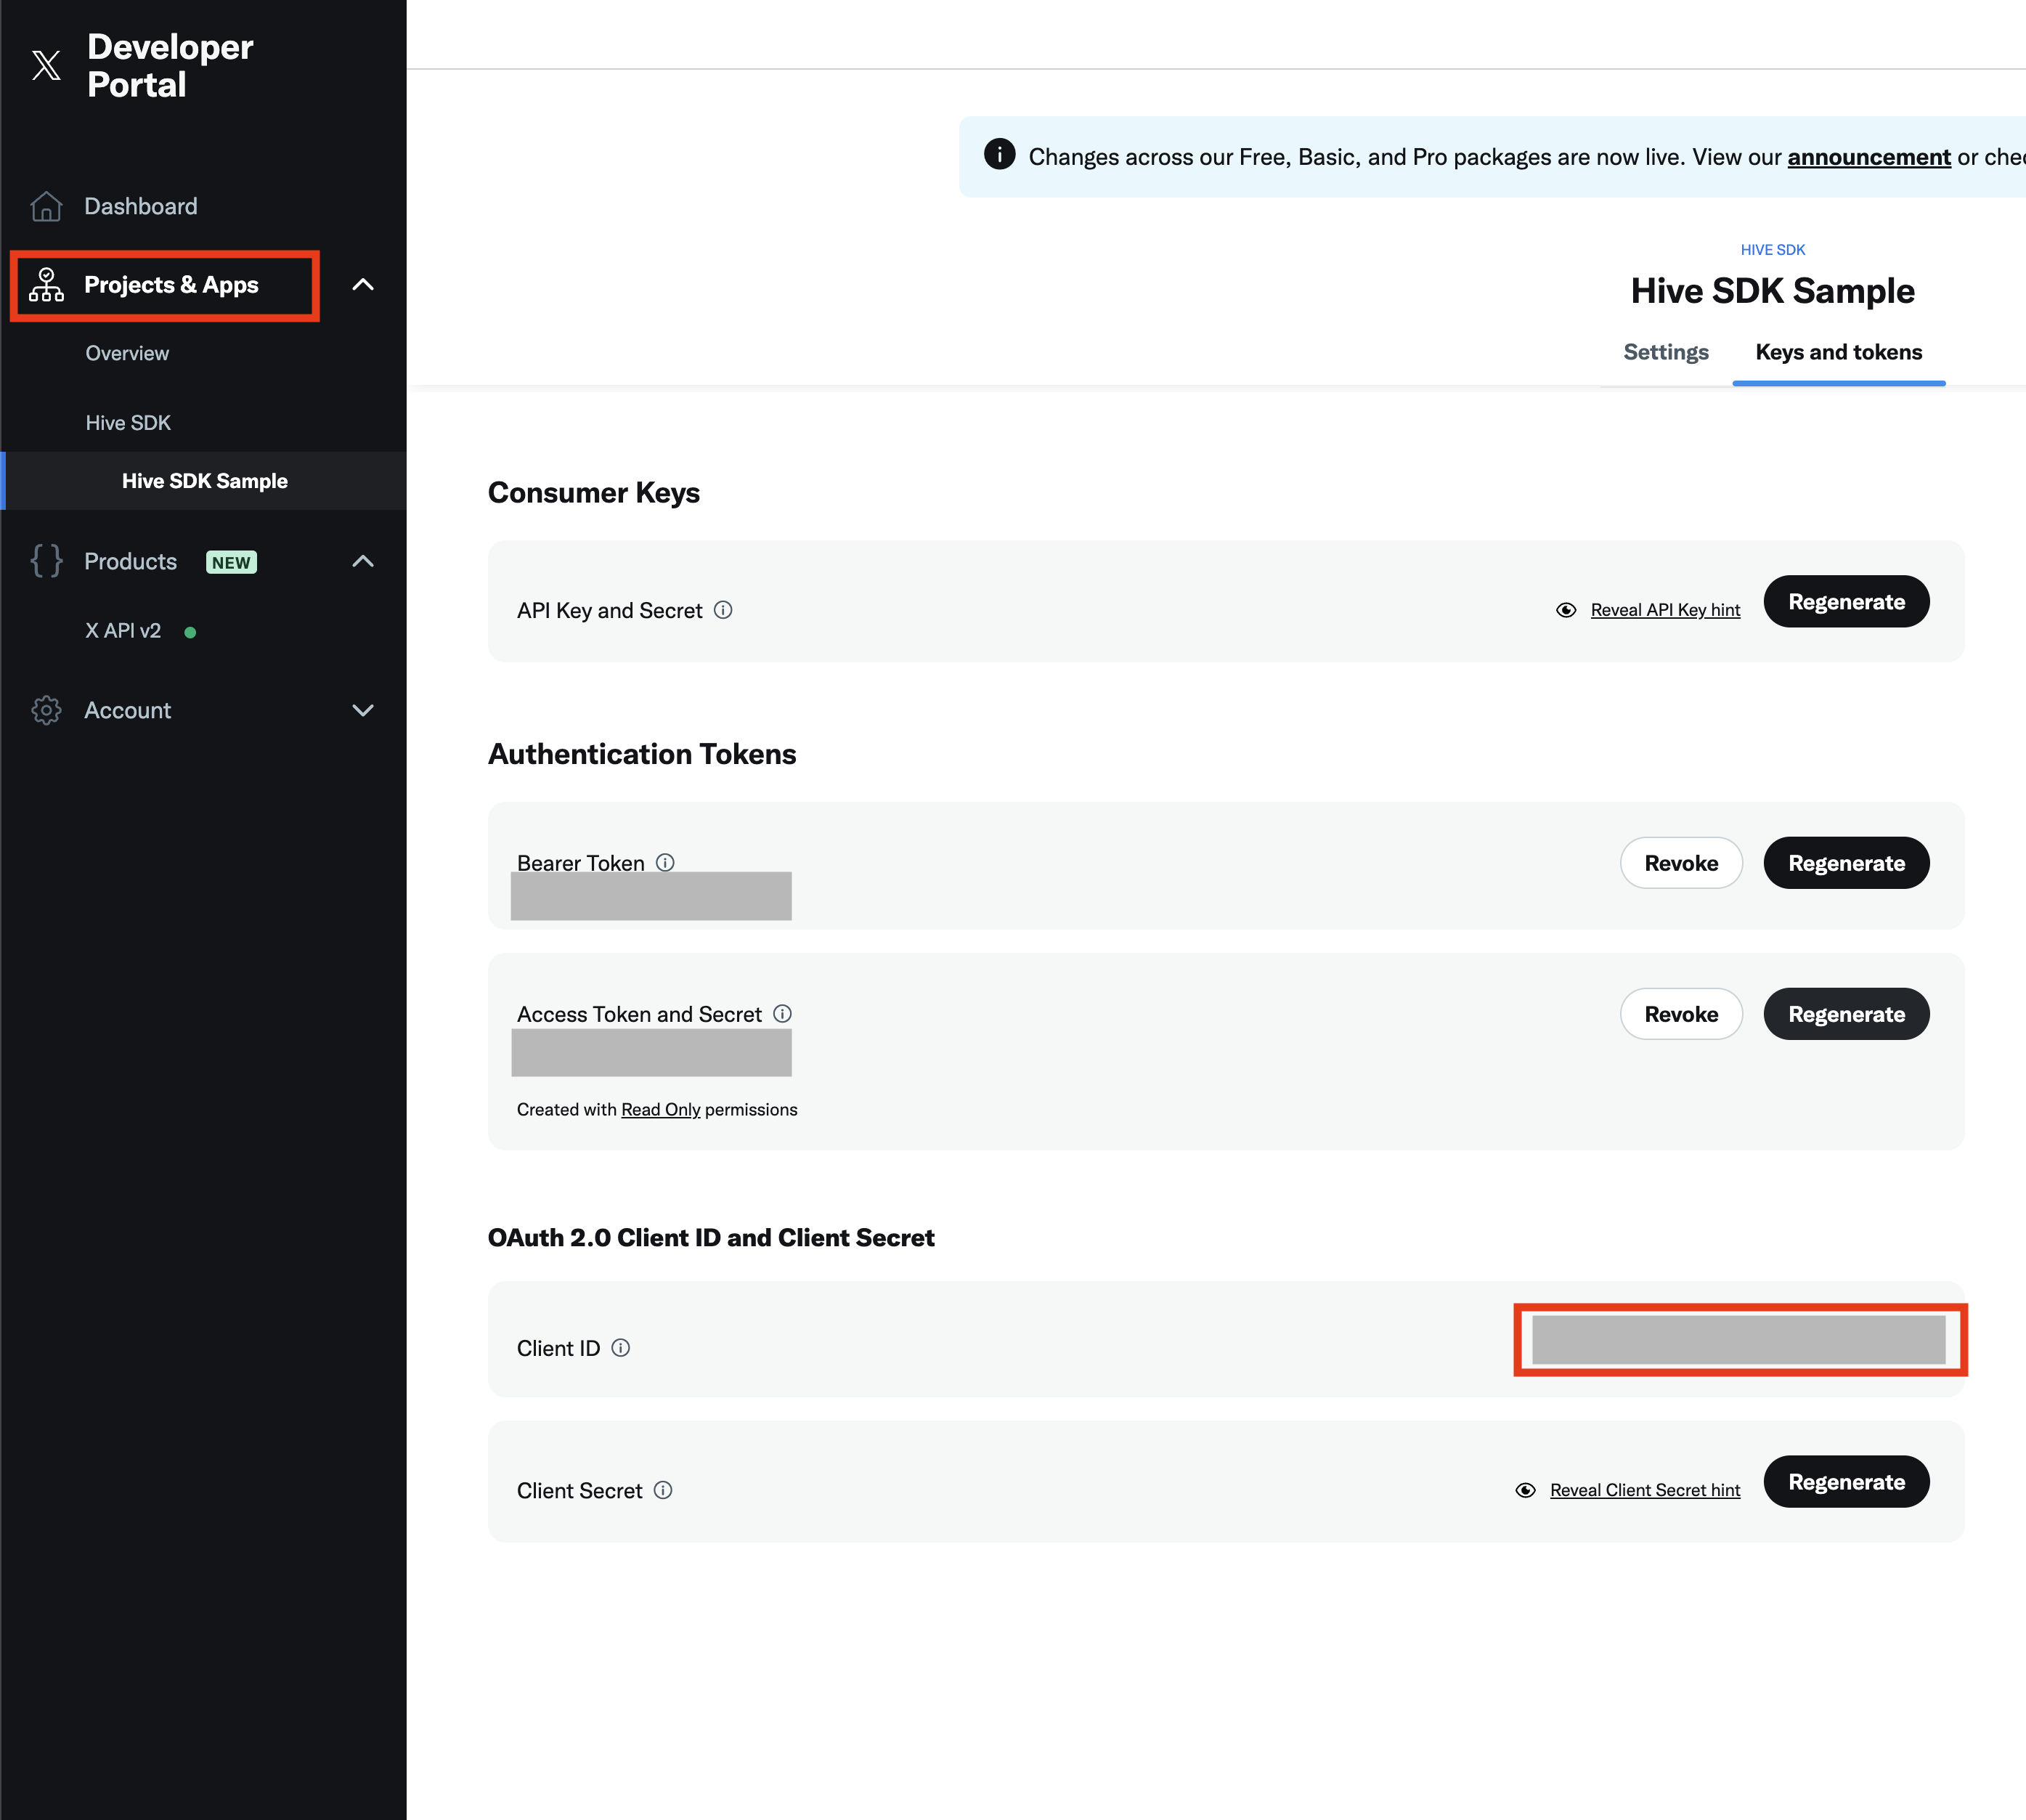The width and height of the screenshot is (2026, 1820).
Task: Collapse the Projects & Apps section chevron
Action: click(x=363, y=285)
